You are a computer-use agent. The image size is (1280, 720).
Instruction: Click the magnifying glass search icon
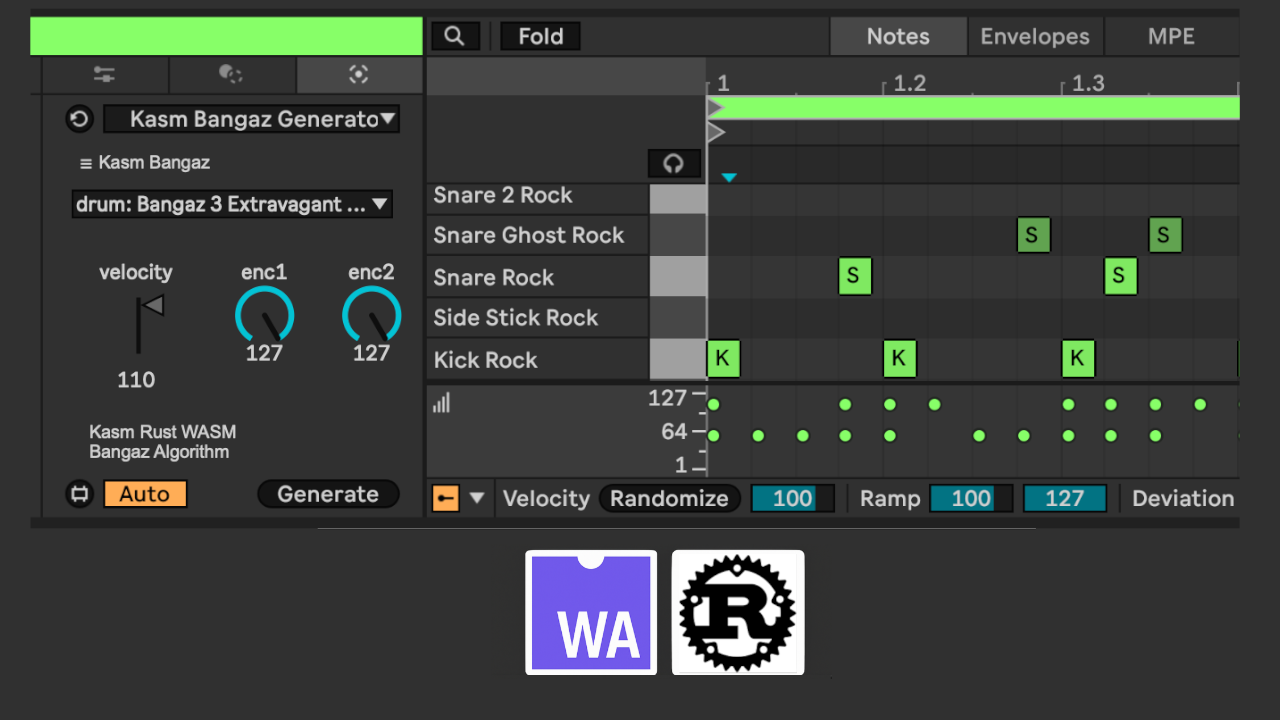pyautogui.click(x=455, y=37)
